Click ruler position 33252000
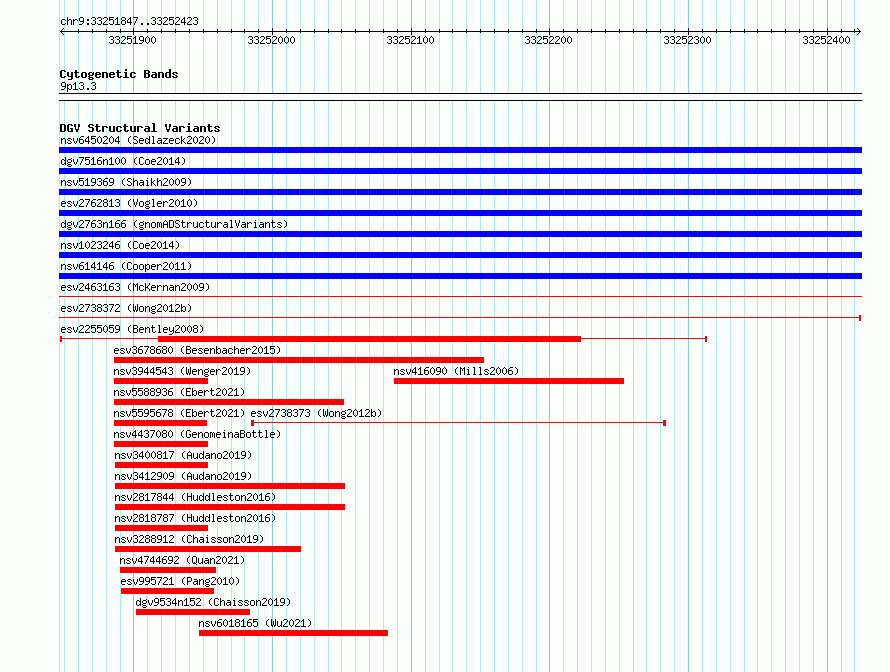Screen dimensions: 890x672 (271, 40)
